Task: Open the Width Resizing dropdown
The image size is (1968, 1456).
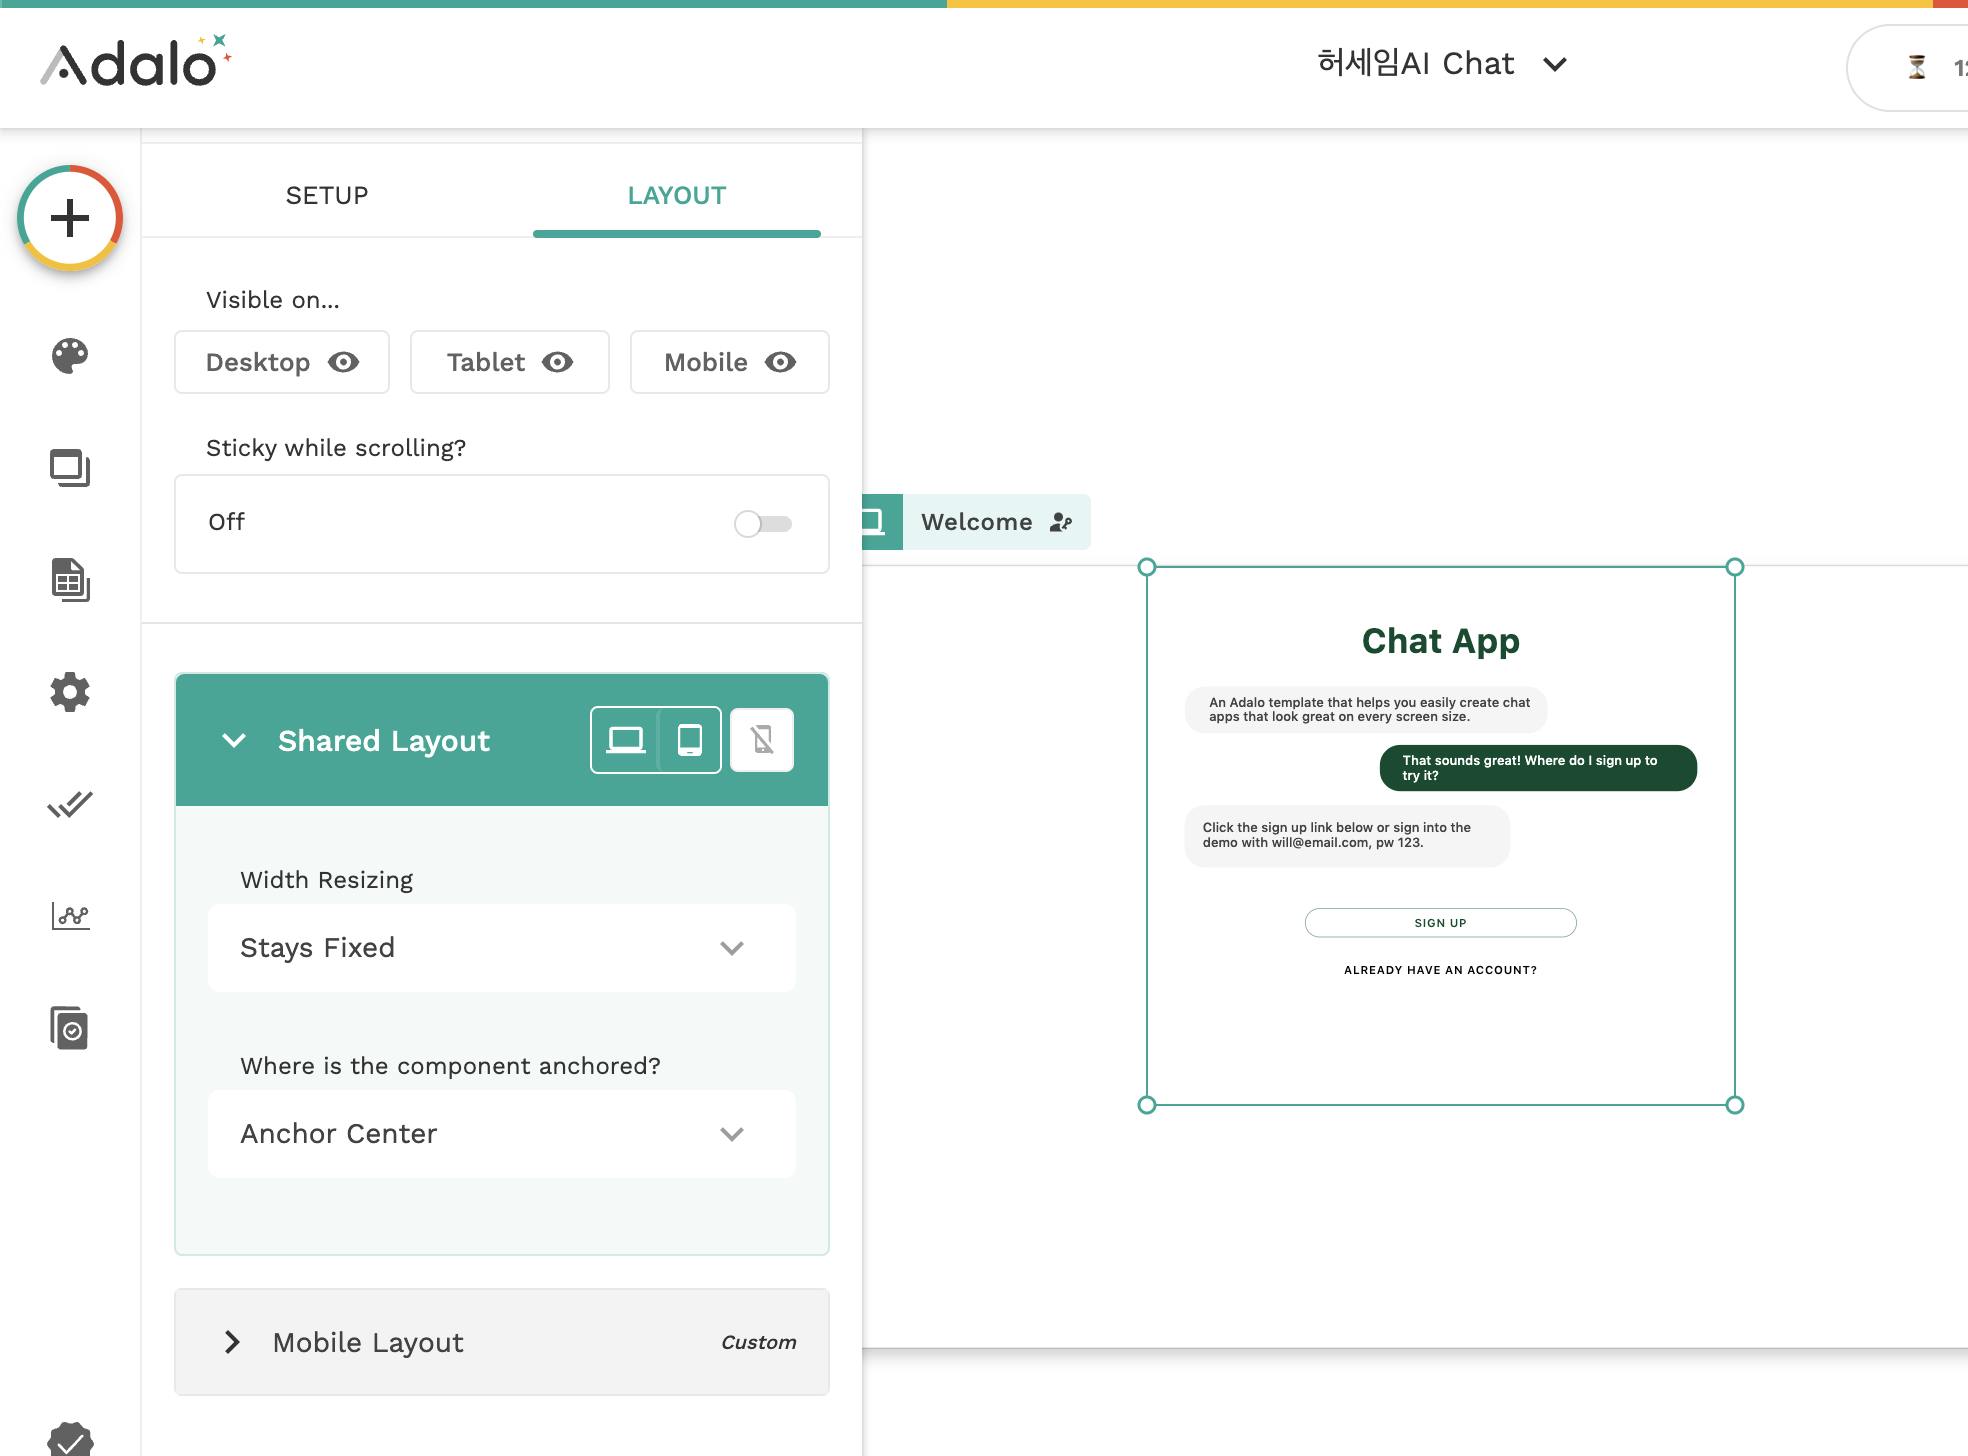Action: 501,948
